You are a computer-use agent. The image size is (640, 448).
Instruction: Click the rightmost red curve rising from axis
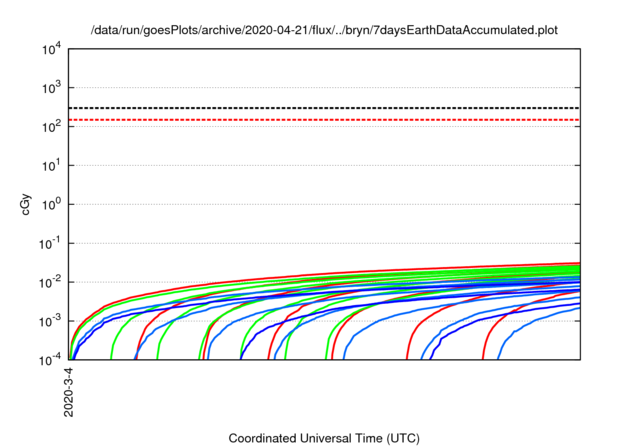tap(487, 338)
